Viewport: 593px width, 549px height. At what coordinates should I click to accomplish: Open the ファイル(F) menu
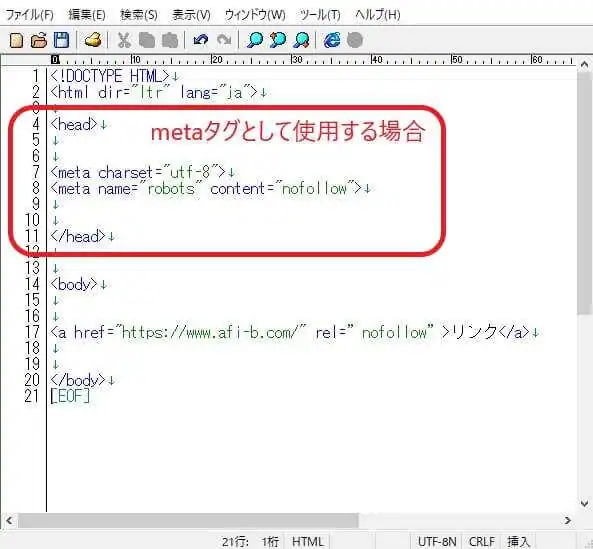pos(29,15)
